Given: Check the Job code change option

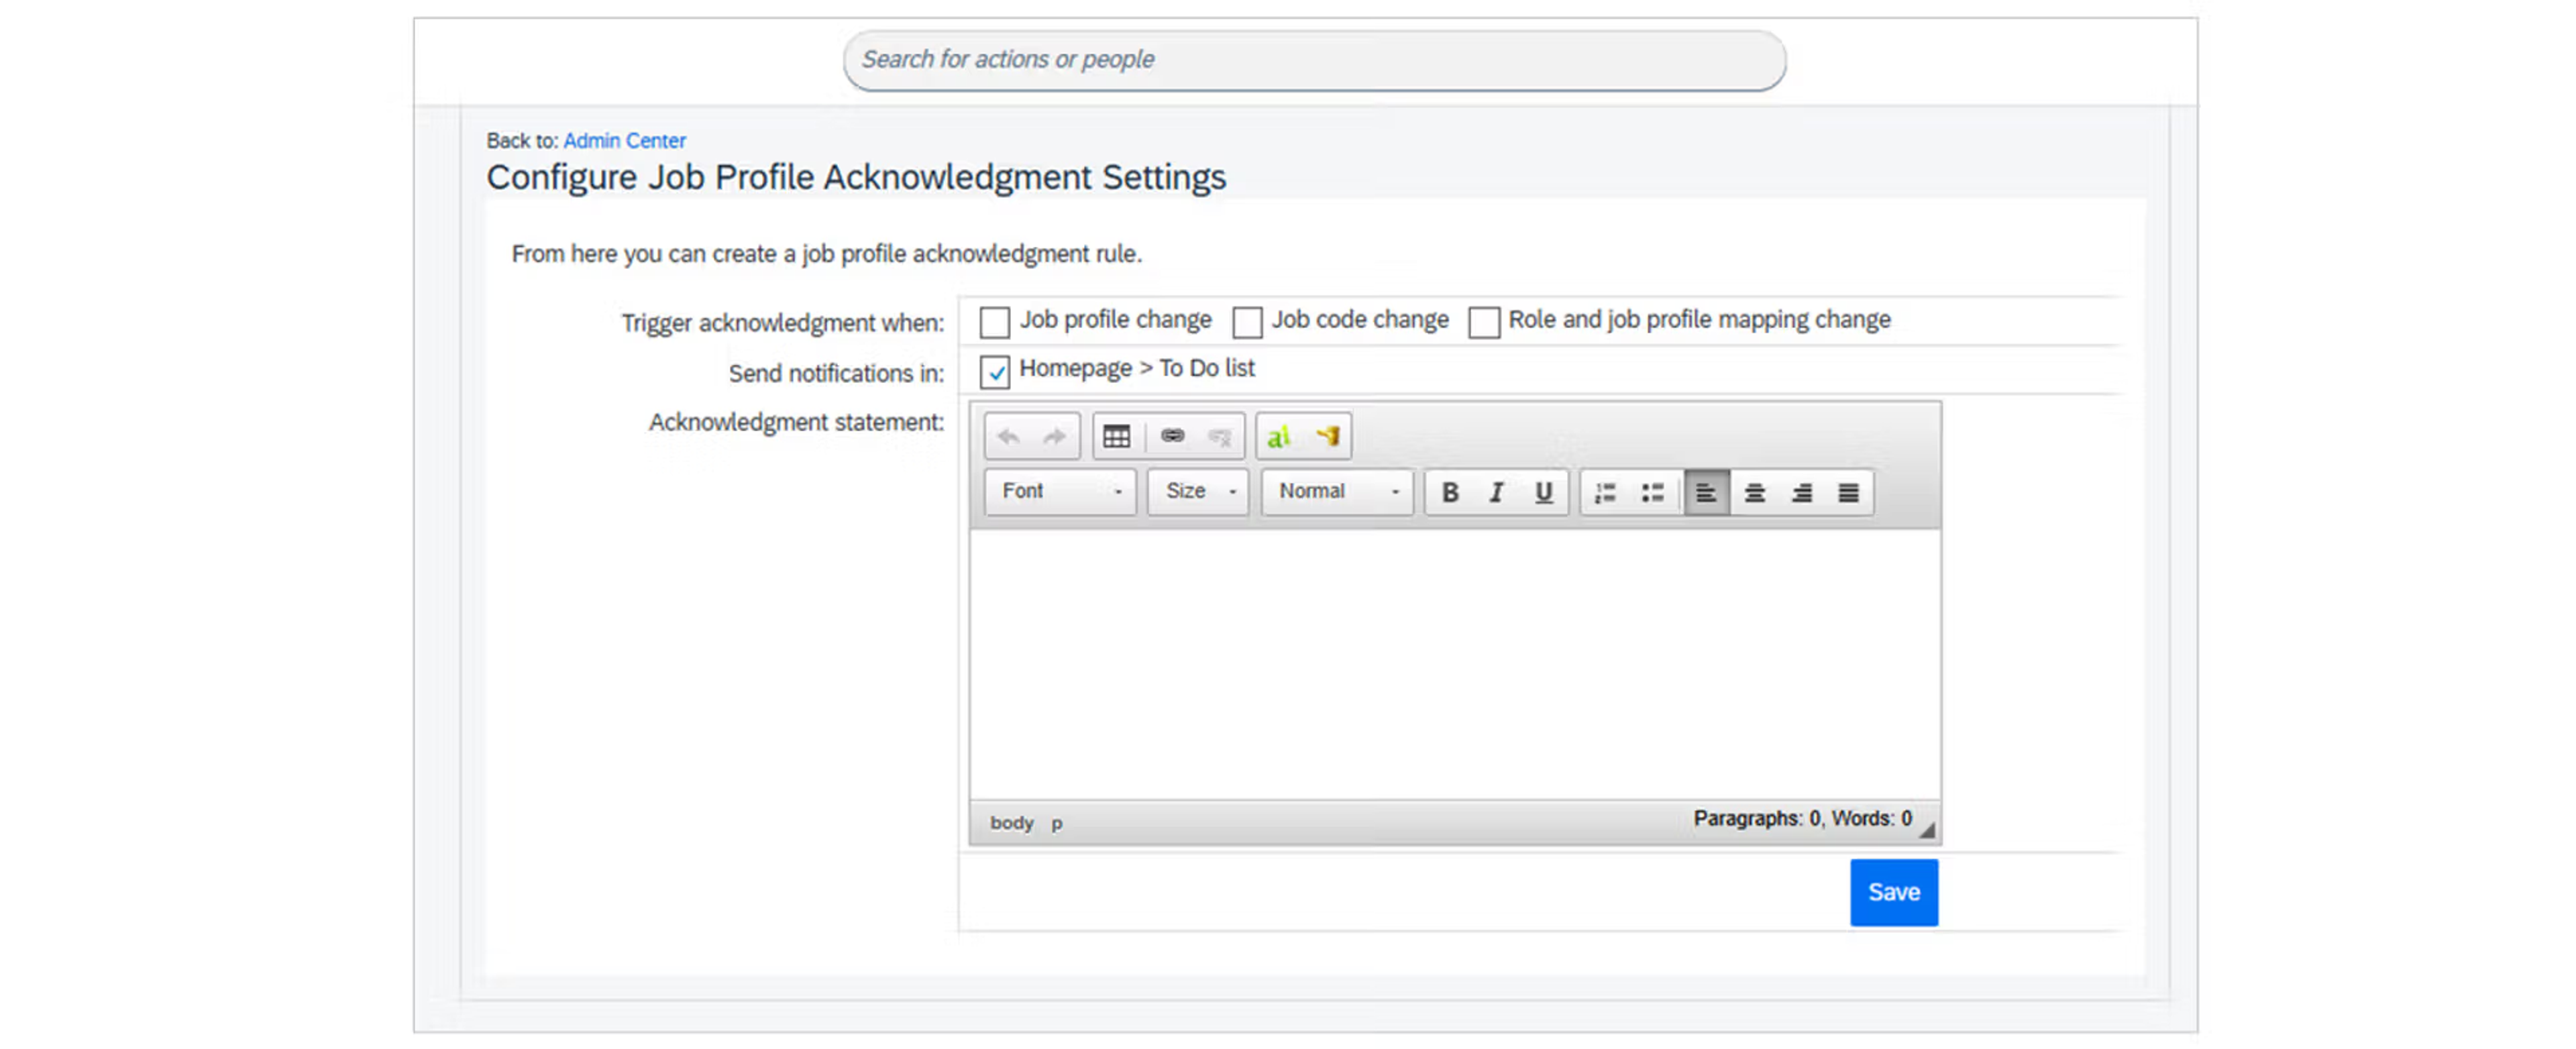Looking at the screenshot, I should click(1247, 322).
